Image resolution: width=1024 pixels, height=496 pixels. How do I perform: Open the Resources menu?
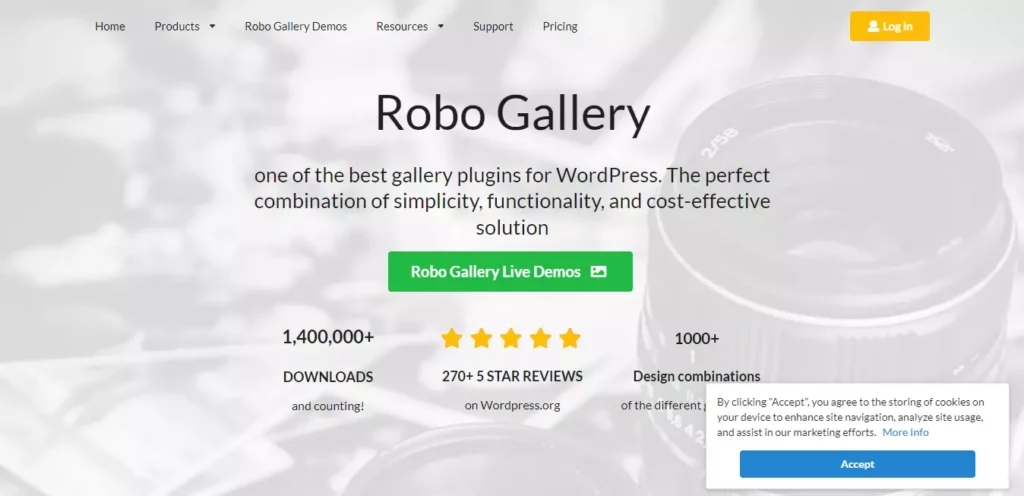coord(402,27)
